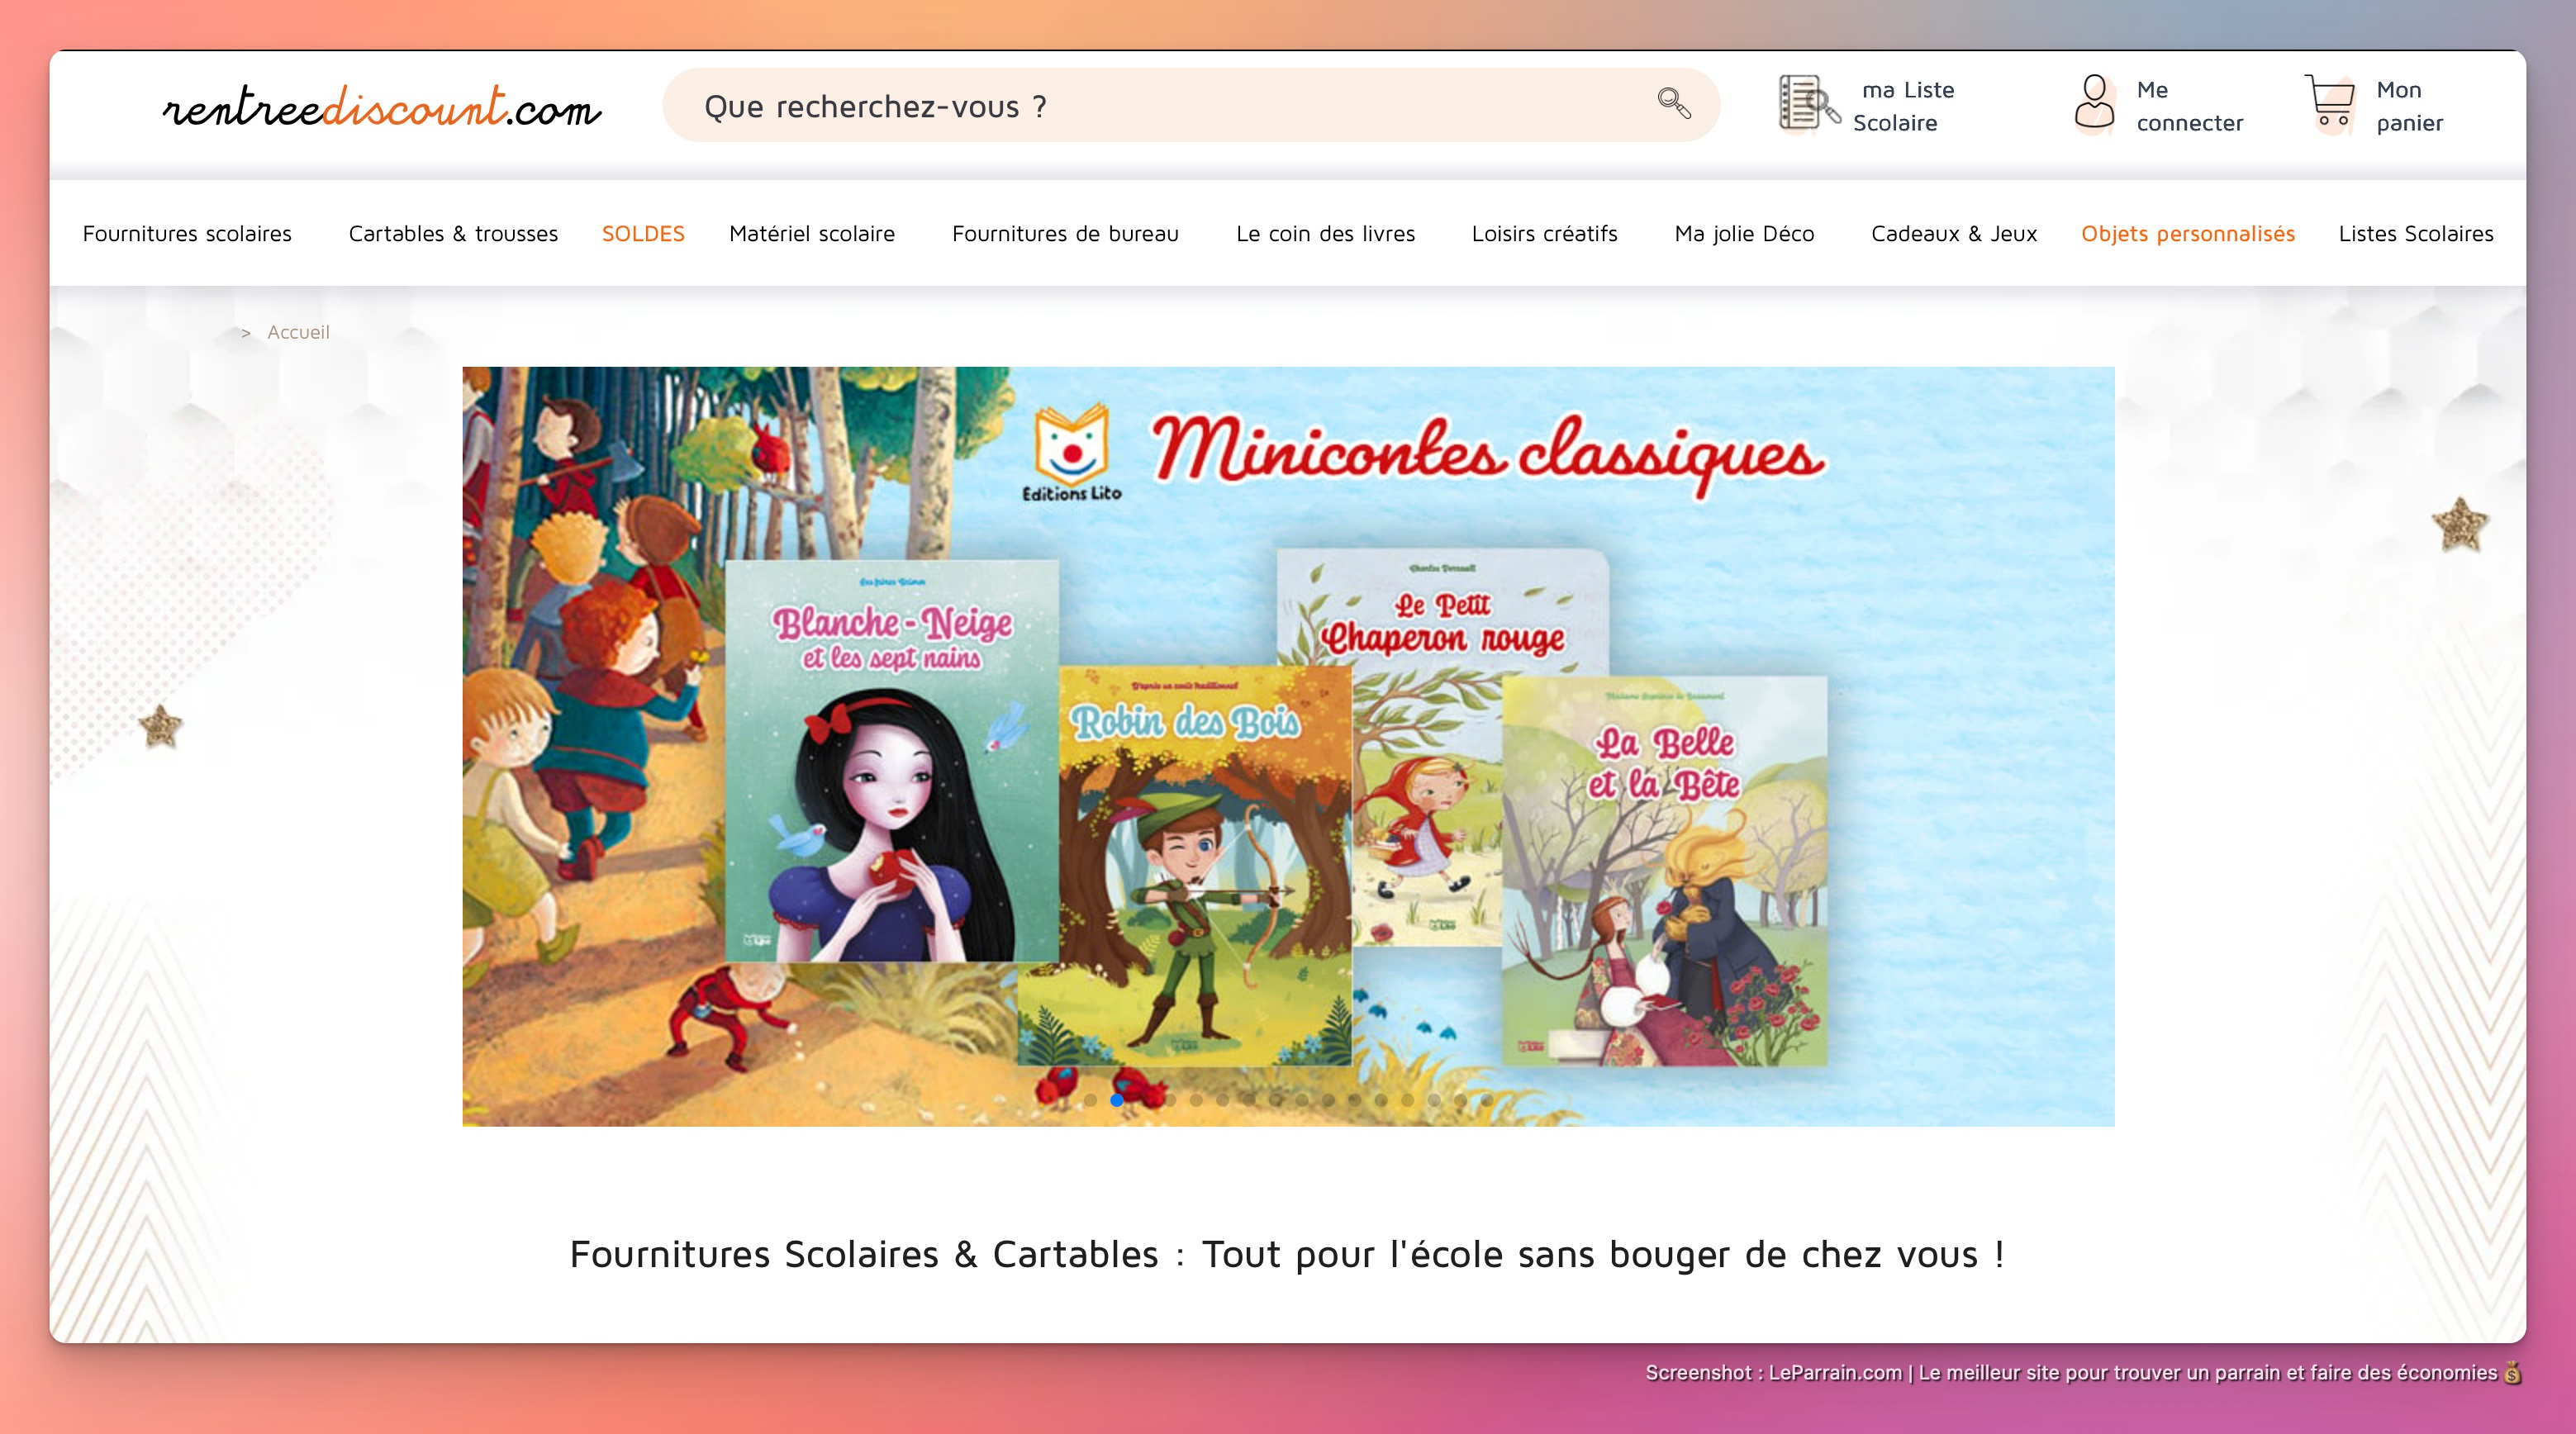Open Objets personnalisés section

pos(2188,234)
